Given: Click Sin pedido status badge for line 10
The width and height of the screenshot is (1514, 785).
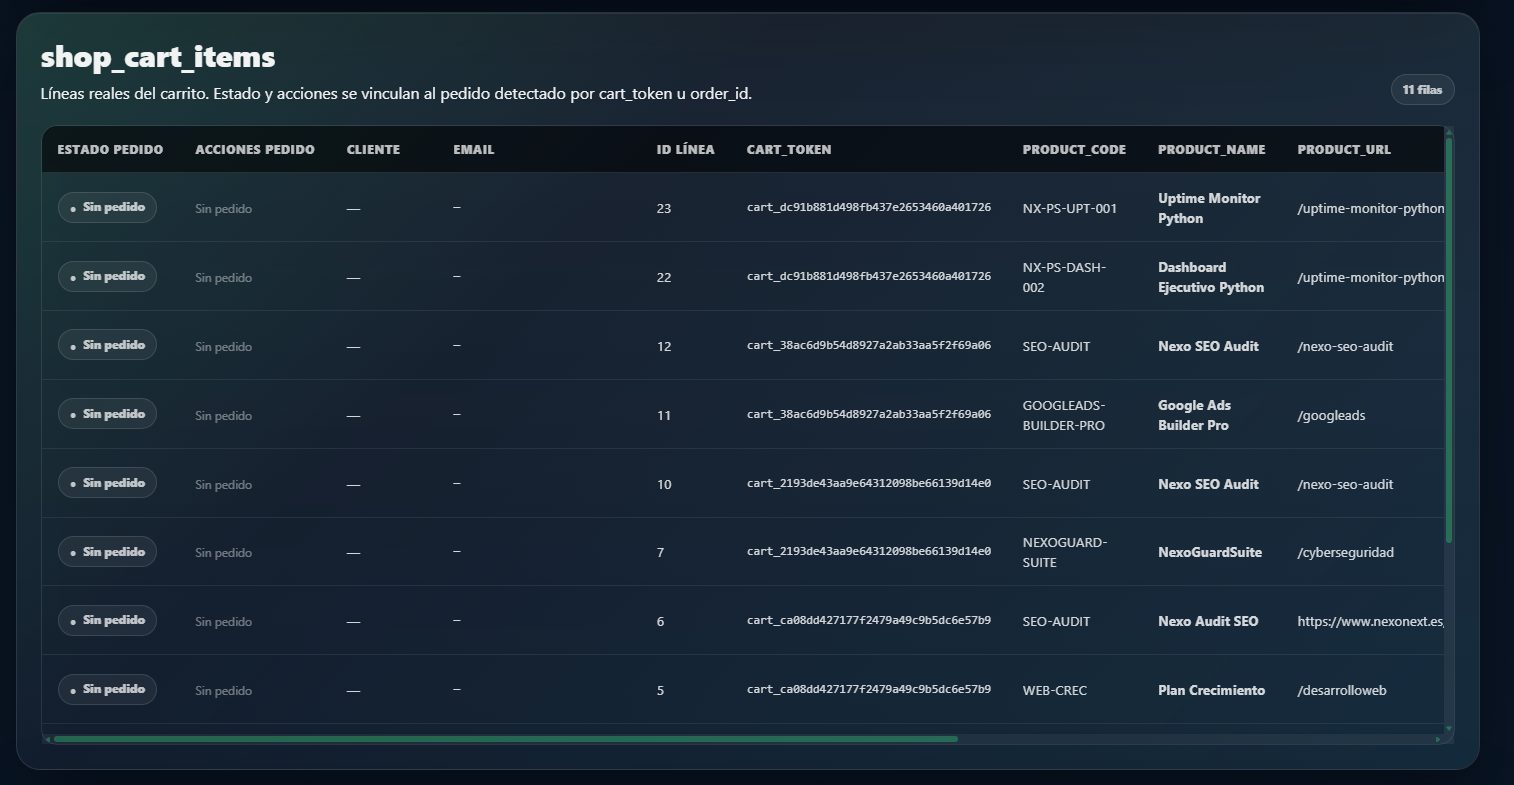Looking at the screenshot, I should tap(107, 483).
